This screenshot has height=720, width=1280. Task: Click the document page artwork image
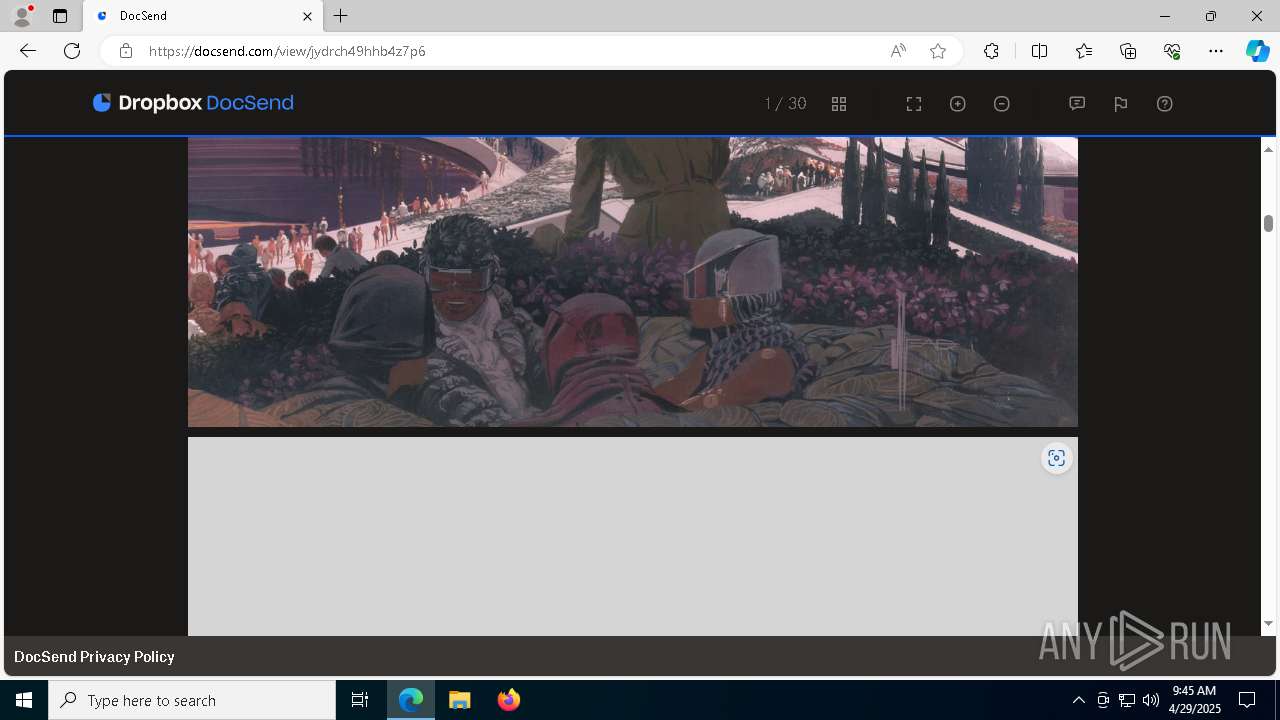tap(633, 282)
